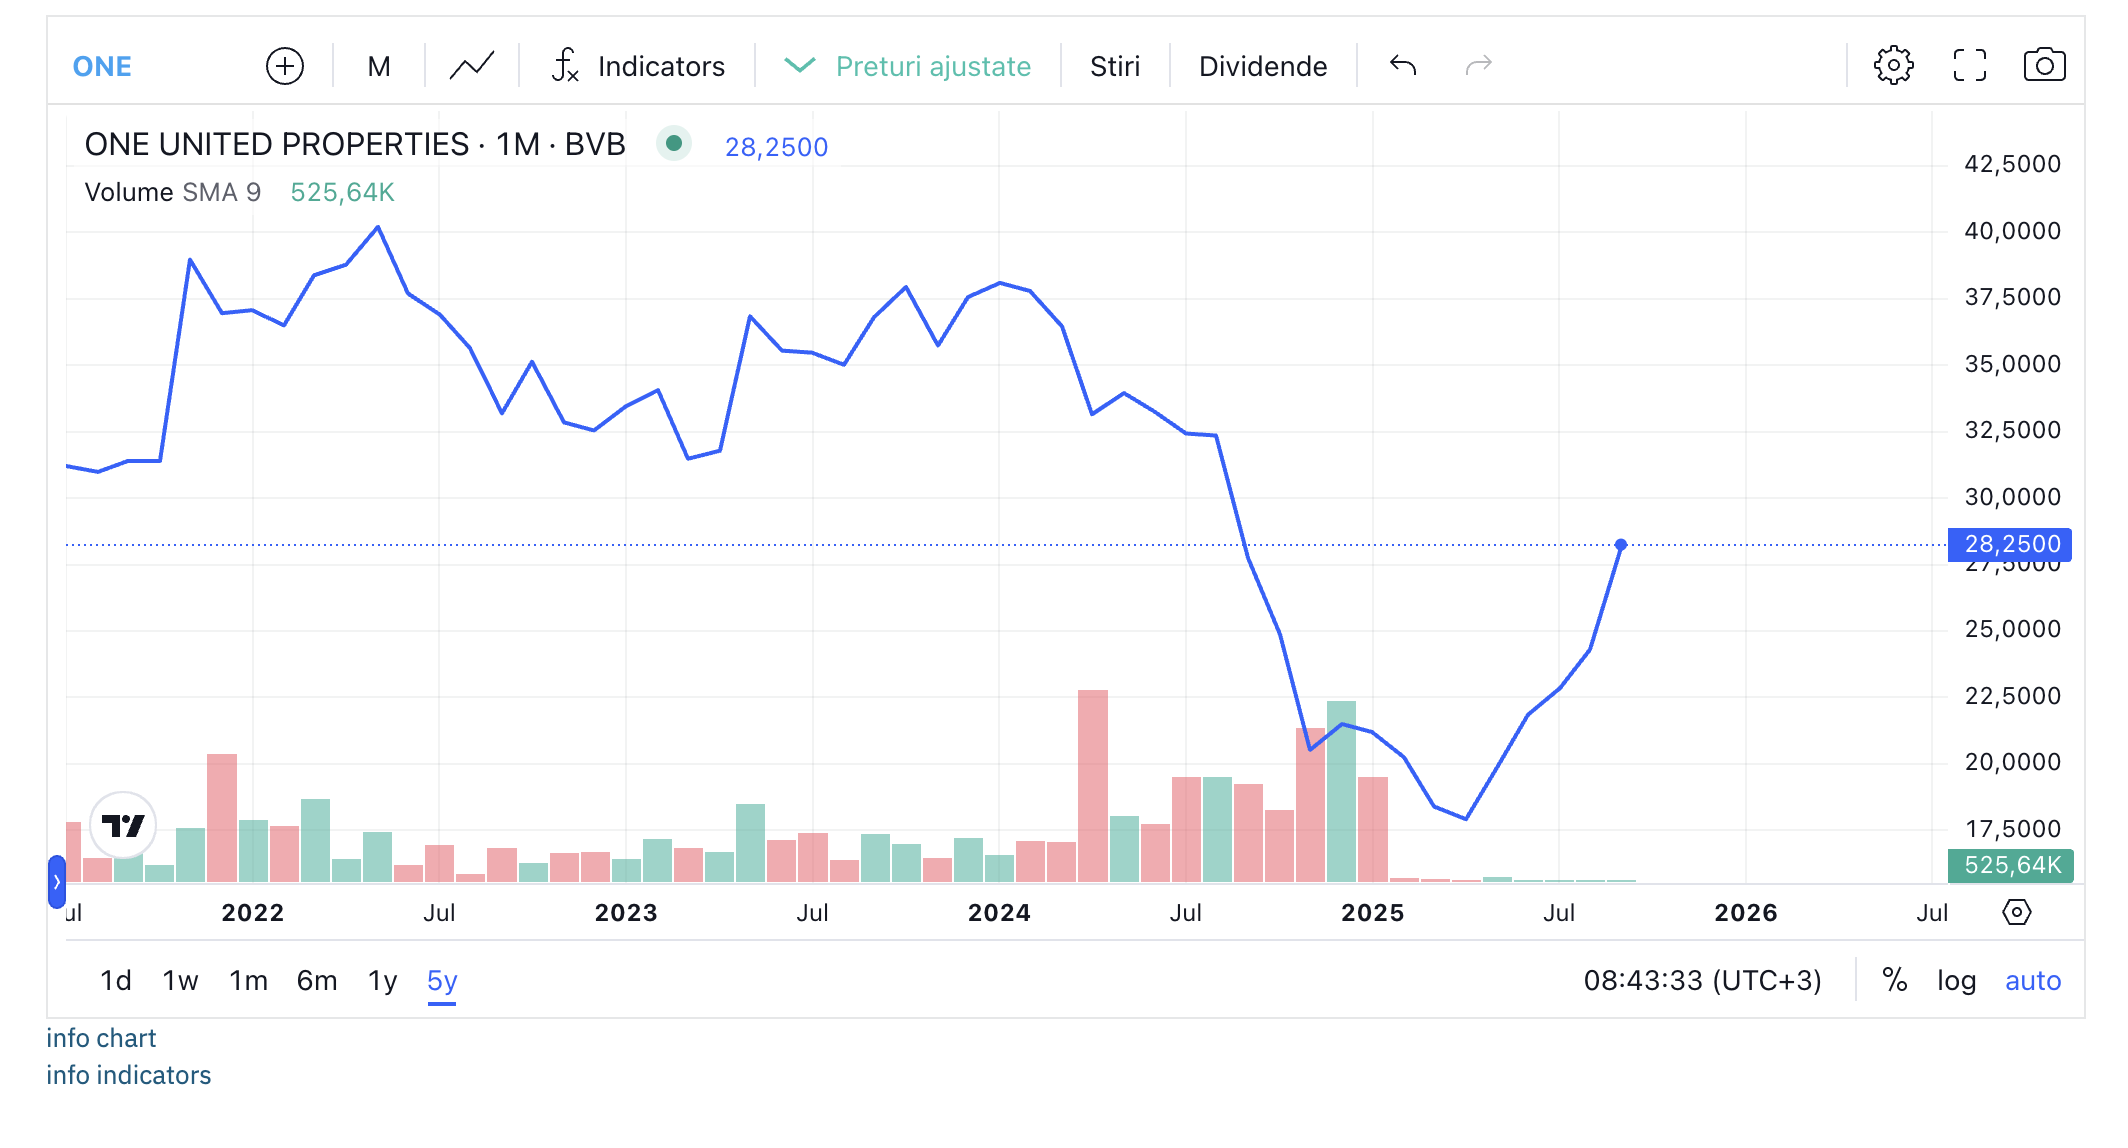Click the green market status dot
2128x1148 pixels.
pyautogui.click(x=674, y=144)
